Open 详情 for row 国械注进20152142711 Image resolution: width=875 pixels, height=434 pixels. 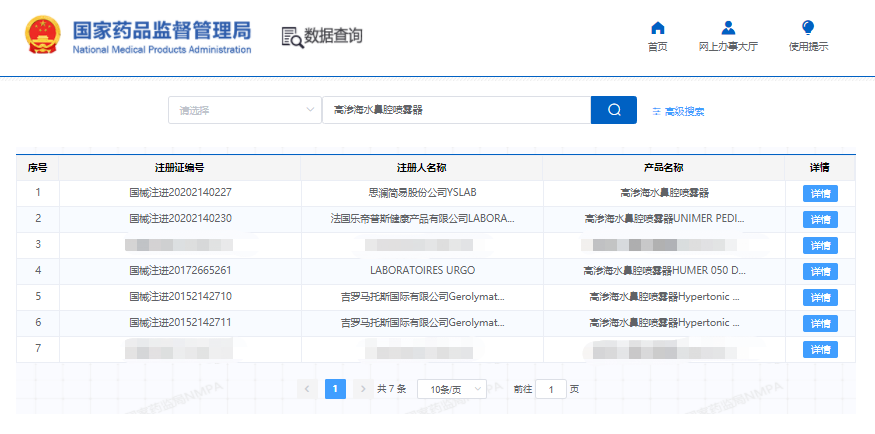[820, 324]
